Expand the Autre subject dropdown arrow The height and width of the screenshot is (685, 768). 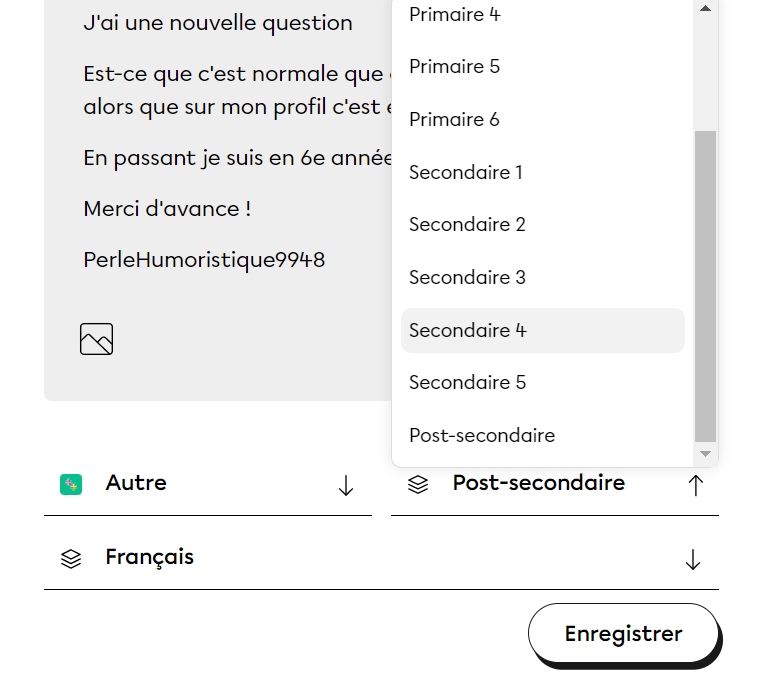pos(346,486)
